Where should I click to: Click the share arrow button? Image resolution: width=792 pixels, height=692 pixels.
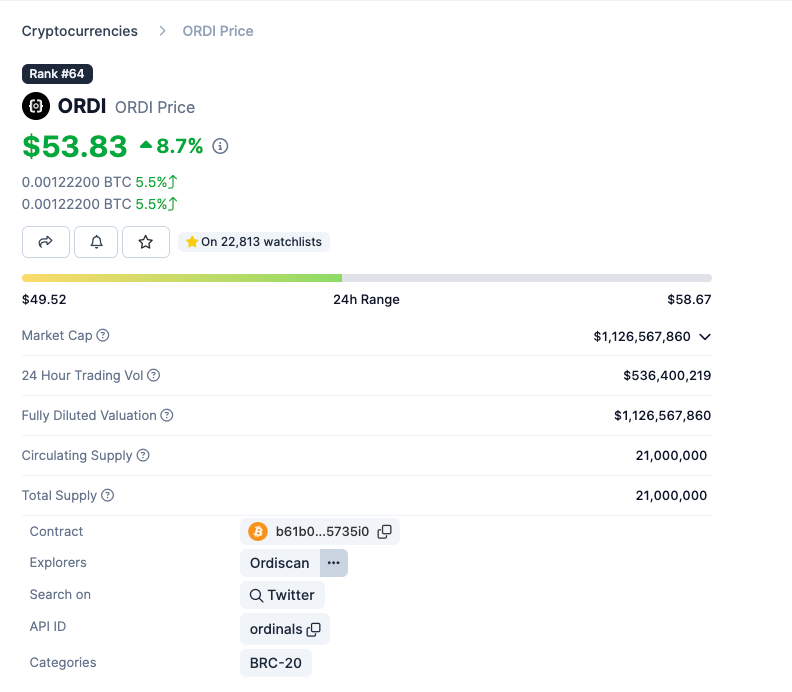[x=46, y=242]
